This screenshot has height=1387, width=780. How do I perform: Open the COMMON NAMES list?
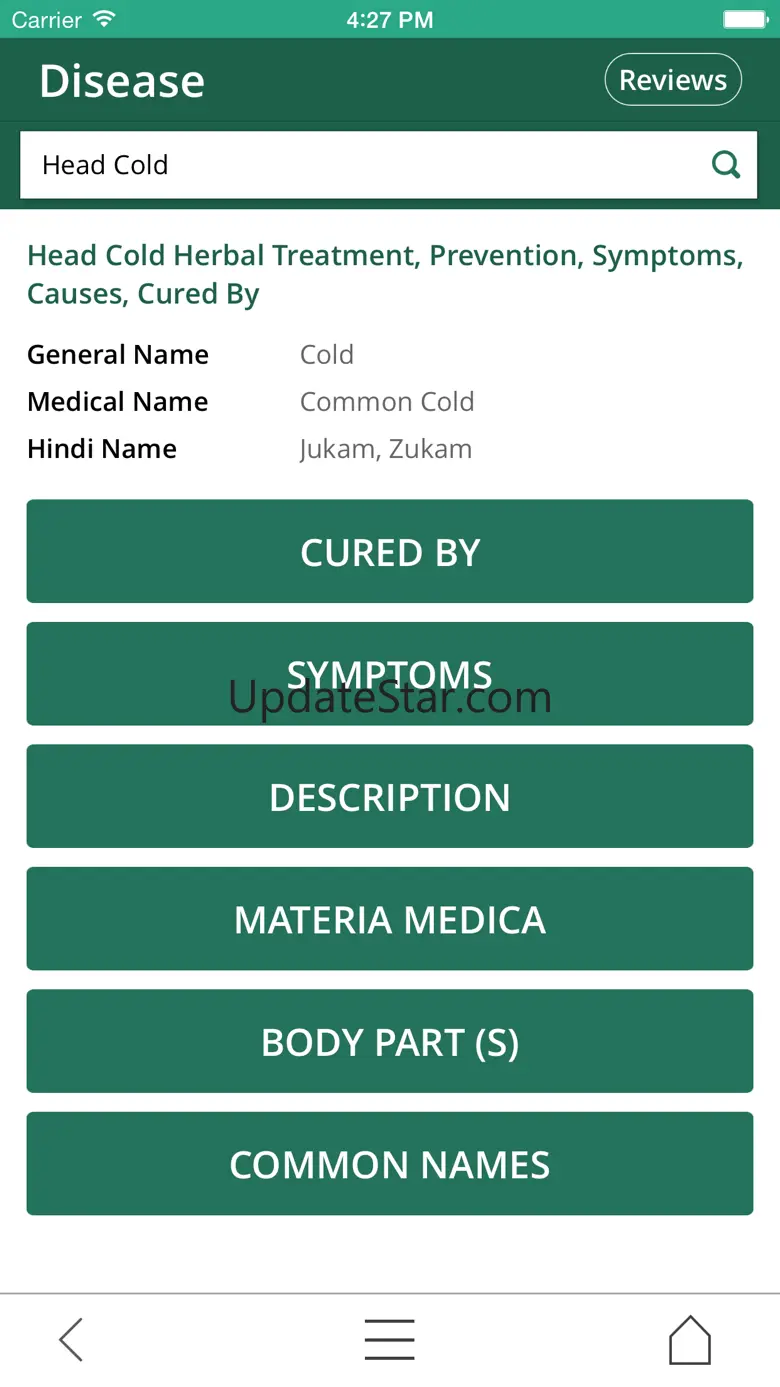(390, 1164)
